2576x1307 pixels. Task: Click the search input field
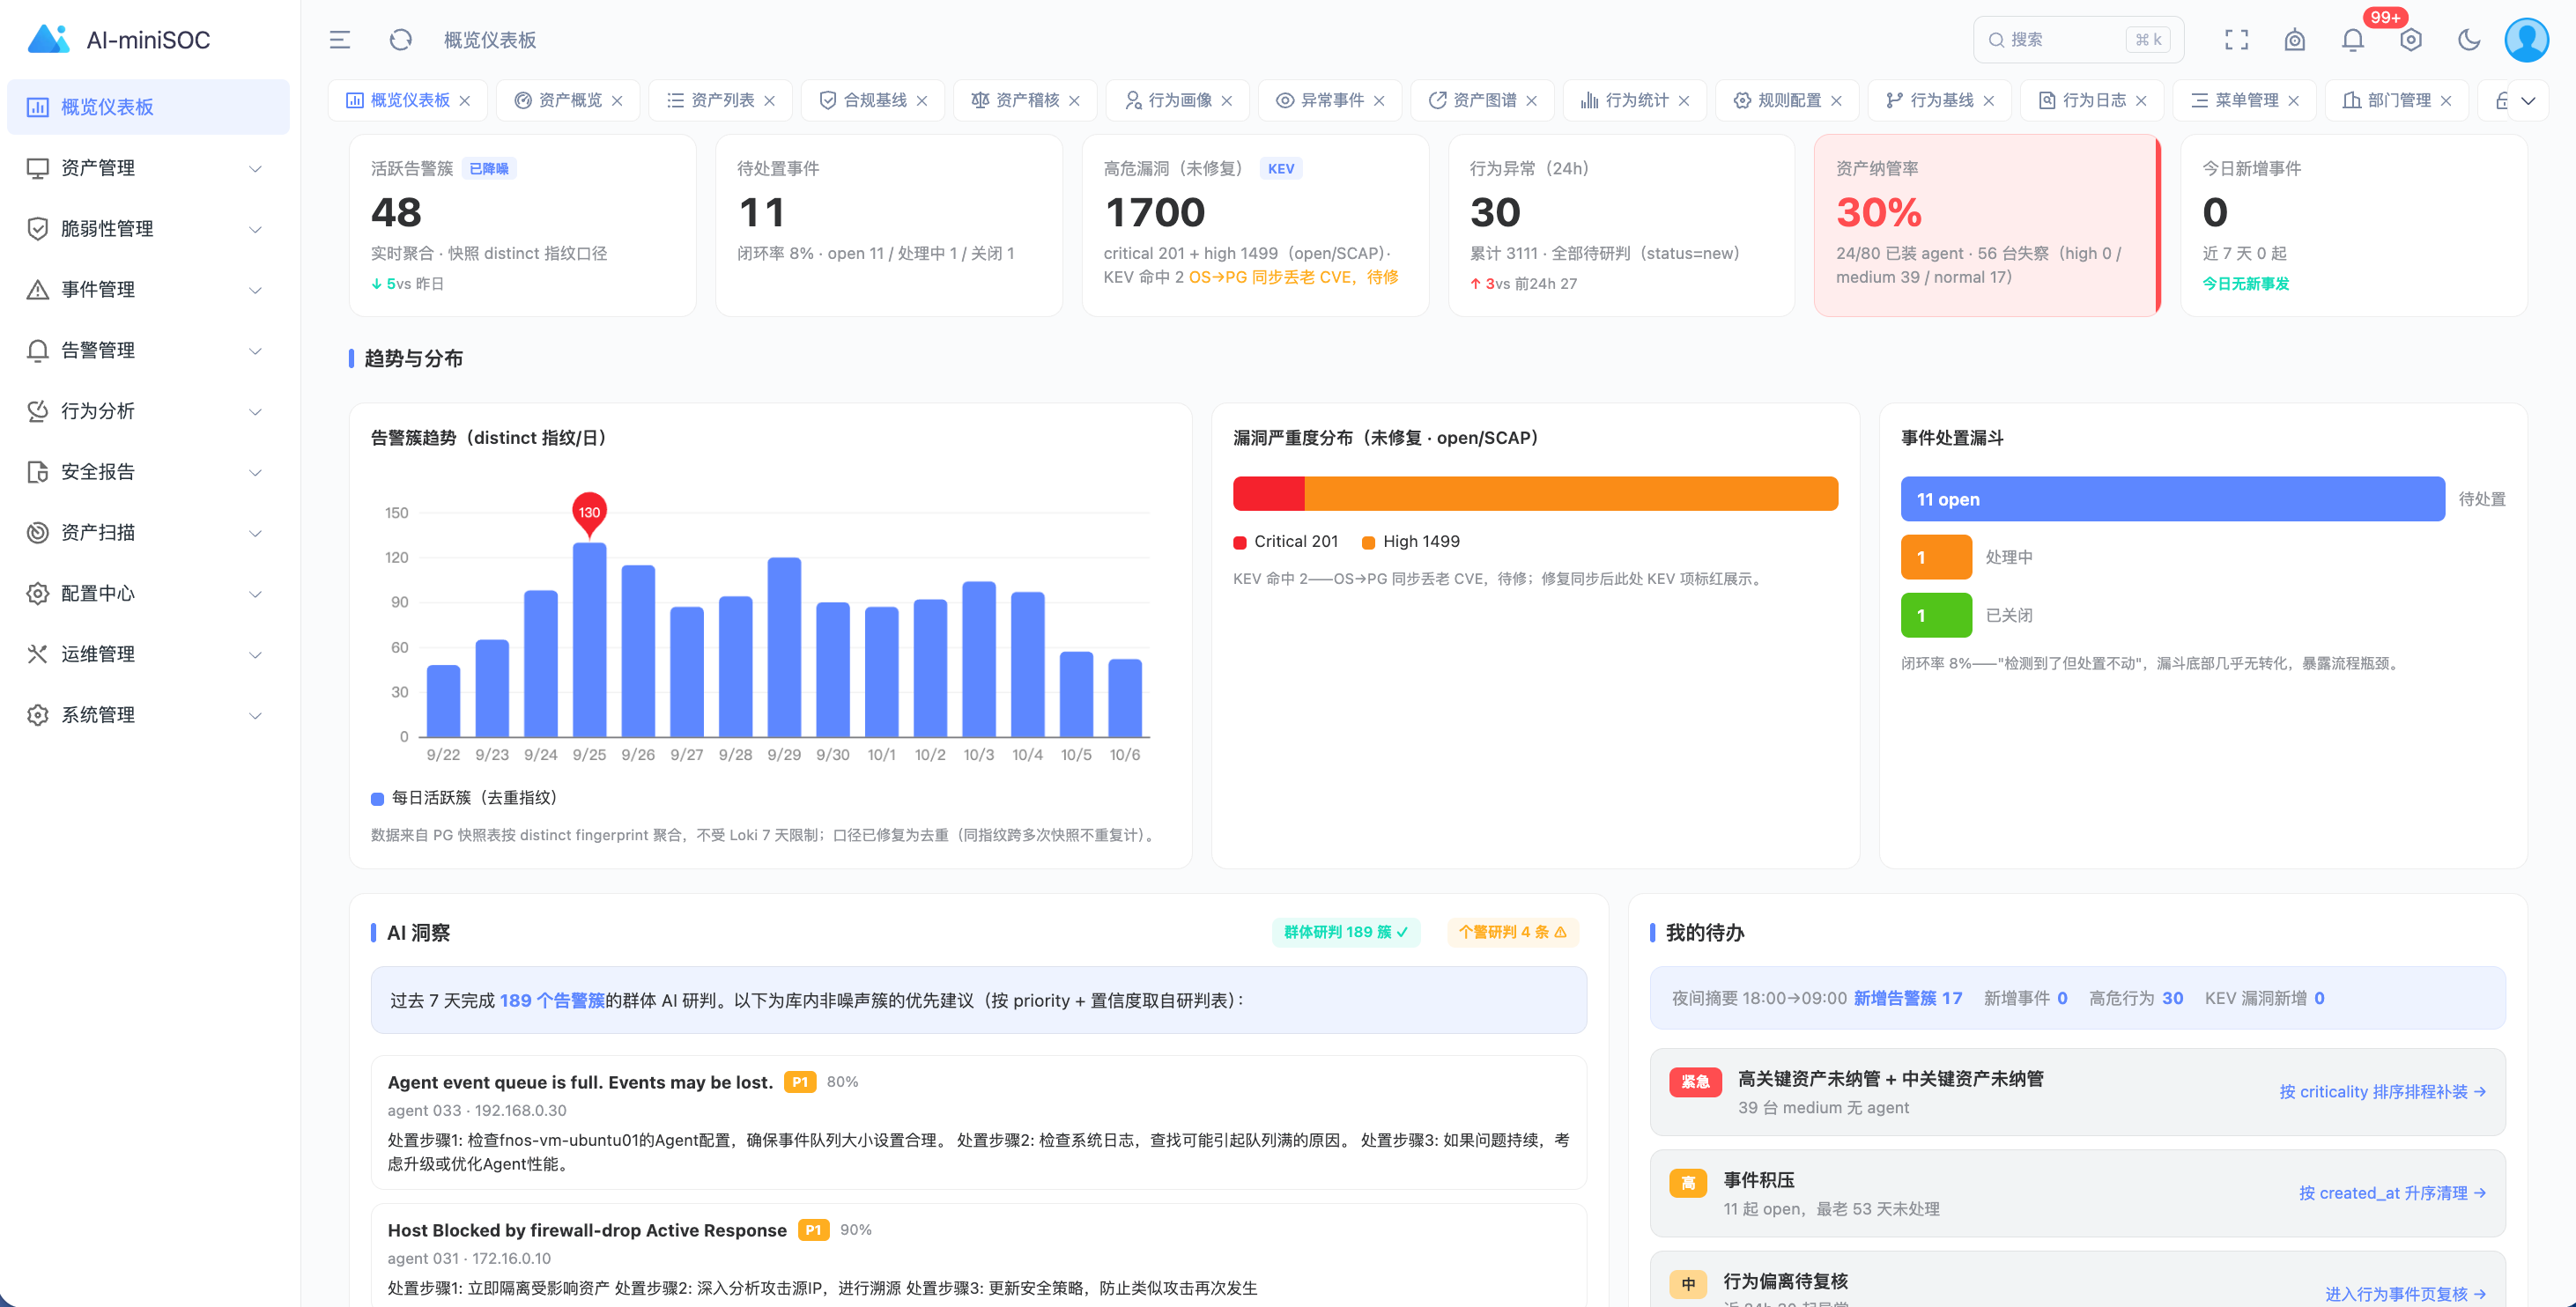(2078, 40)
